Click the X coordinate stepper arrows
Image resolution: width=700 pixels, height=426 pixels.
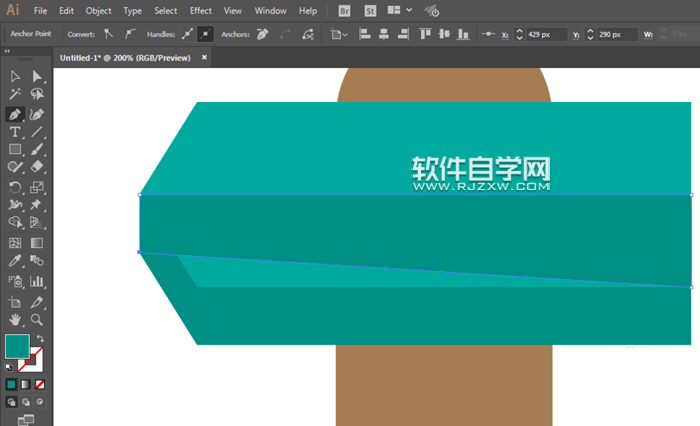coord(519,34)
